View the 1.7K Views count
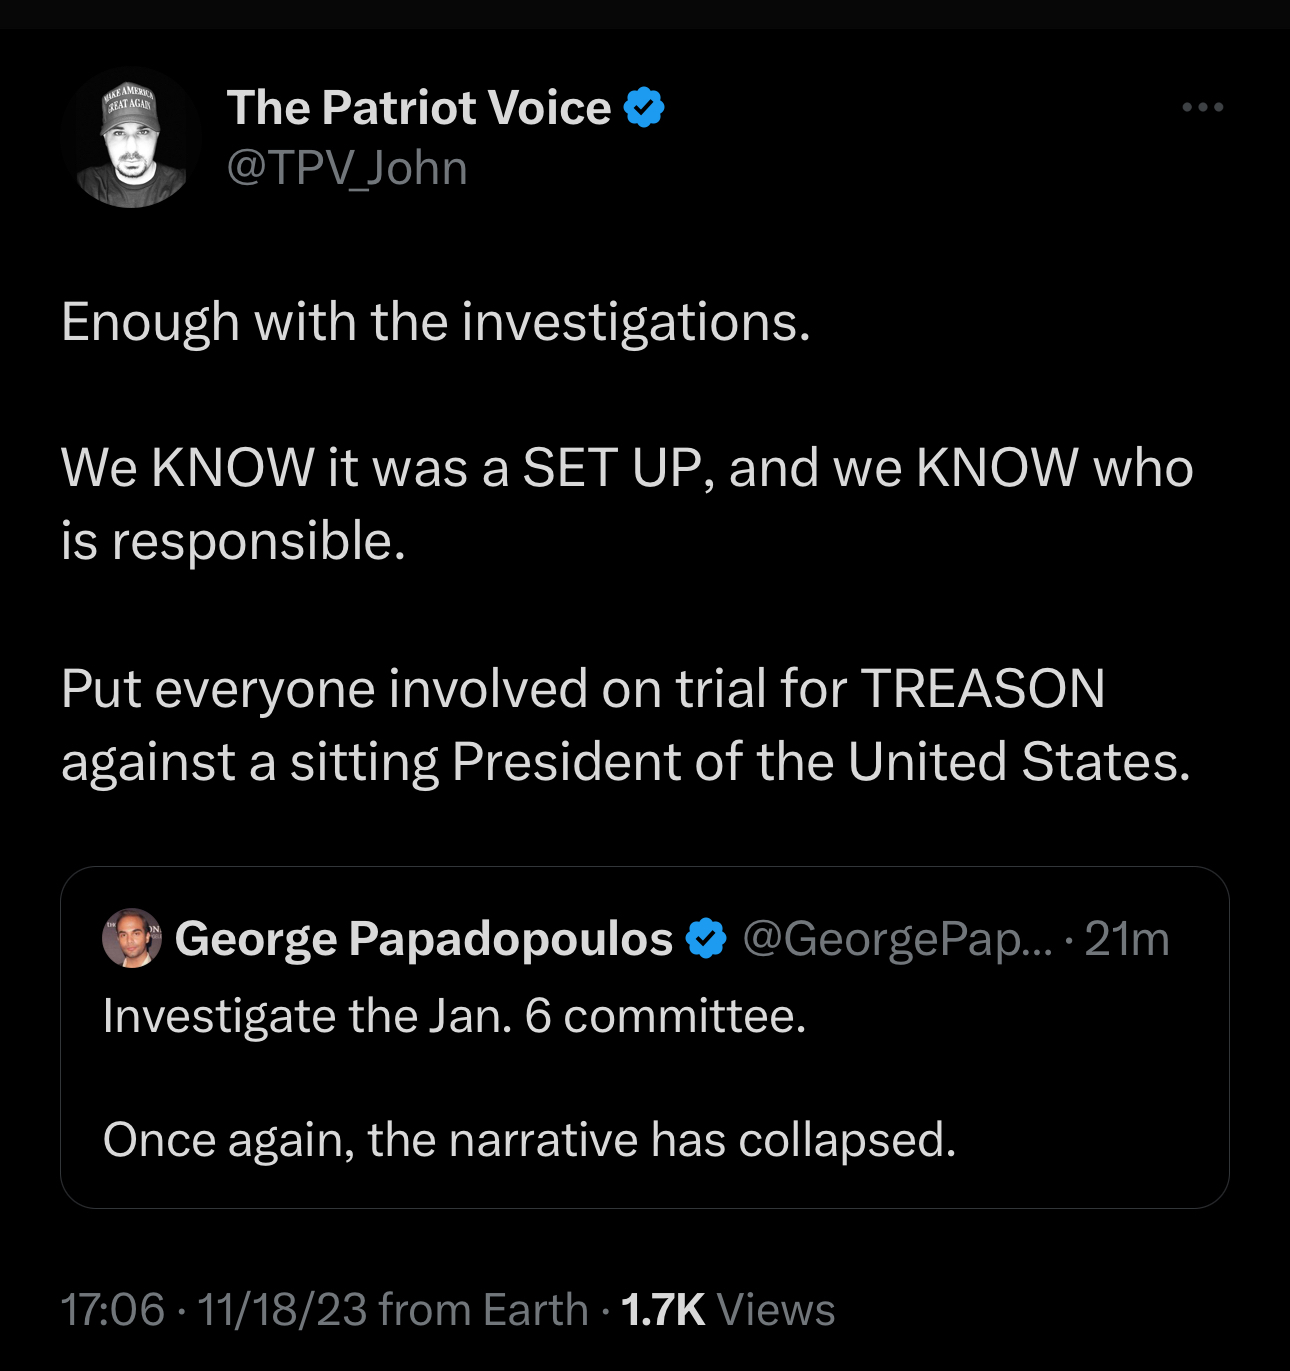1290x1371 pixels. (663, 1309)
